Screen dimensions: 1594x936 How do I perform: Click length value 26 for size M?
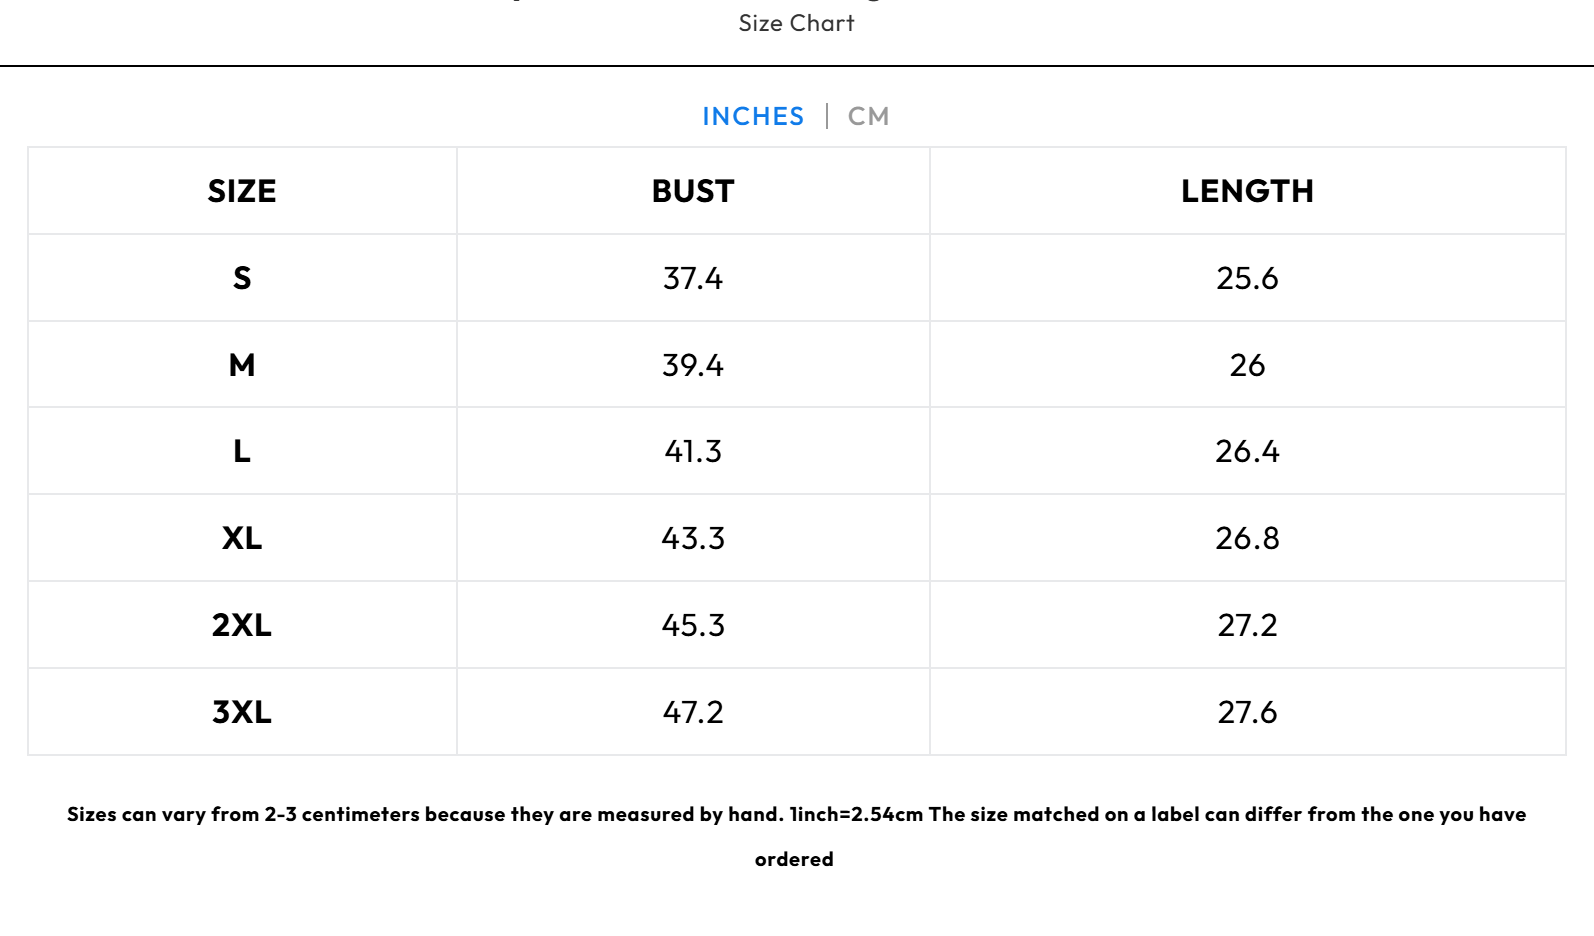(x=1247, y=365)
